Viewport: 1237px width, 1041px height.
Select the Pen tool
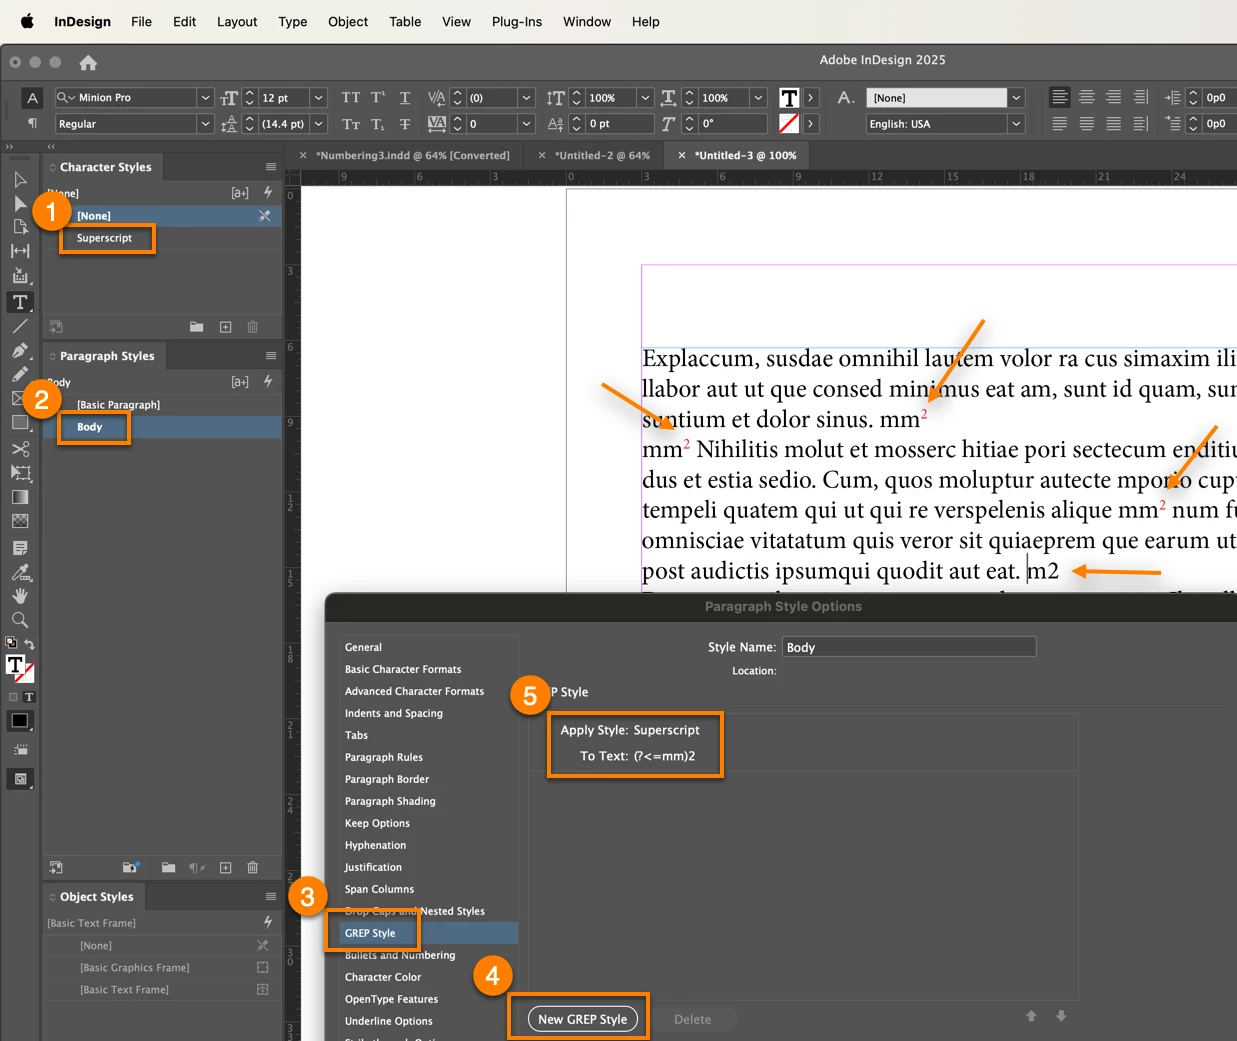20,351
